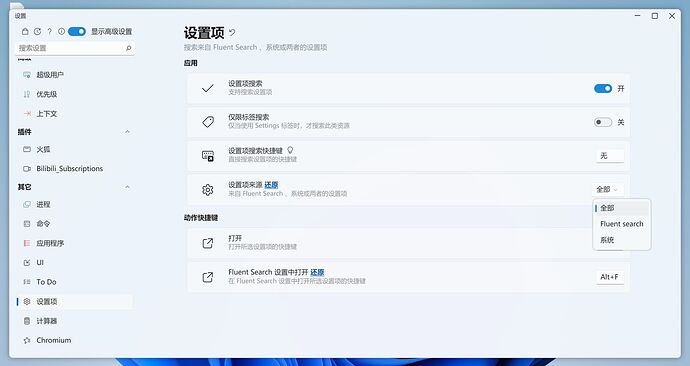Click the checkmark icon in 设置项搜索 row

tap(208, 88)
